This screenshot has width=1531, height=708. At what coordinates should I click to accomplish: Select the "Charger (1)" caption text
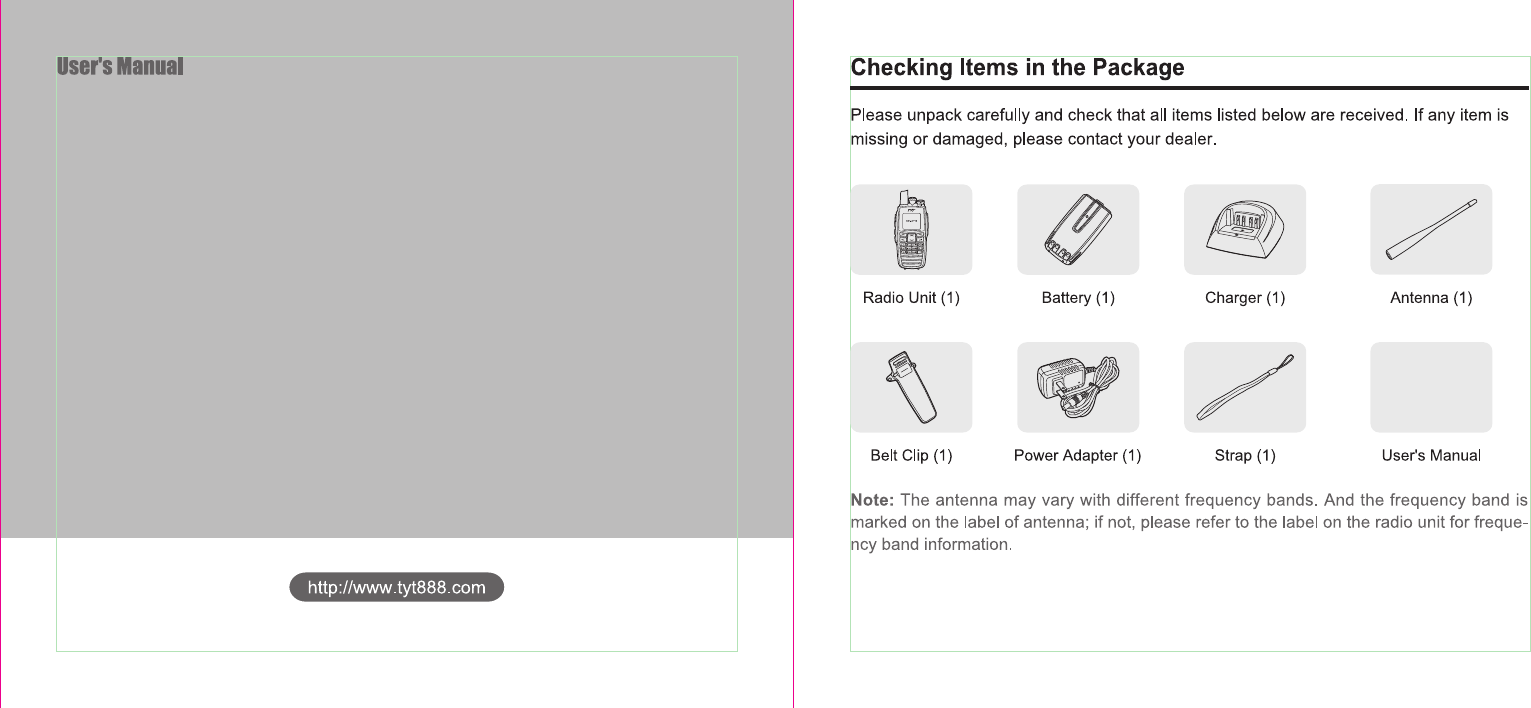(x=1245, y=298)
